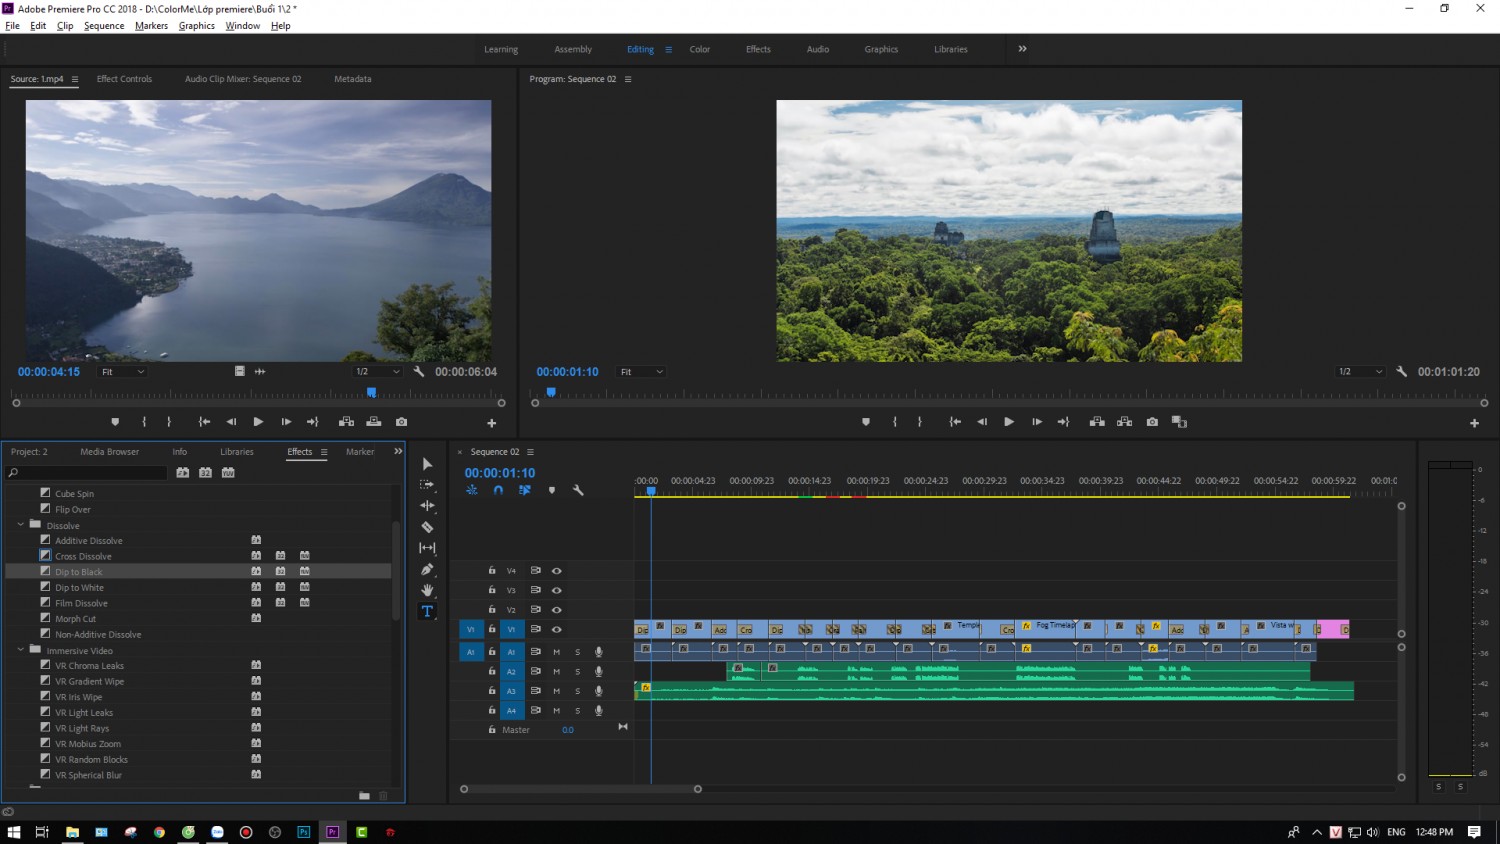Mute audio track A2
This screenshot has height=844, width=1500.
pos(557,672)
